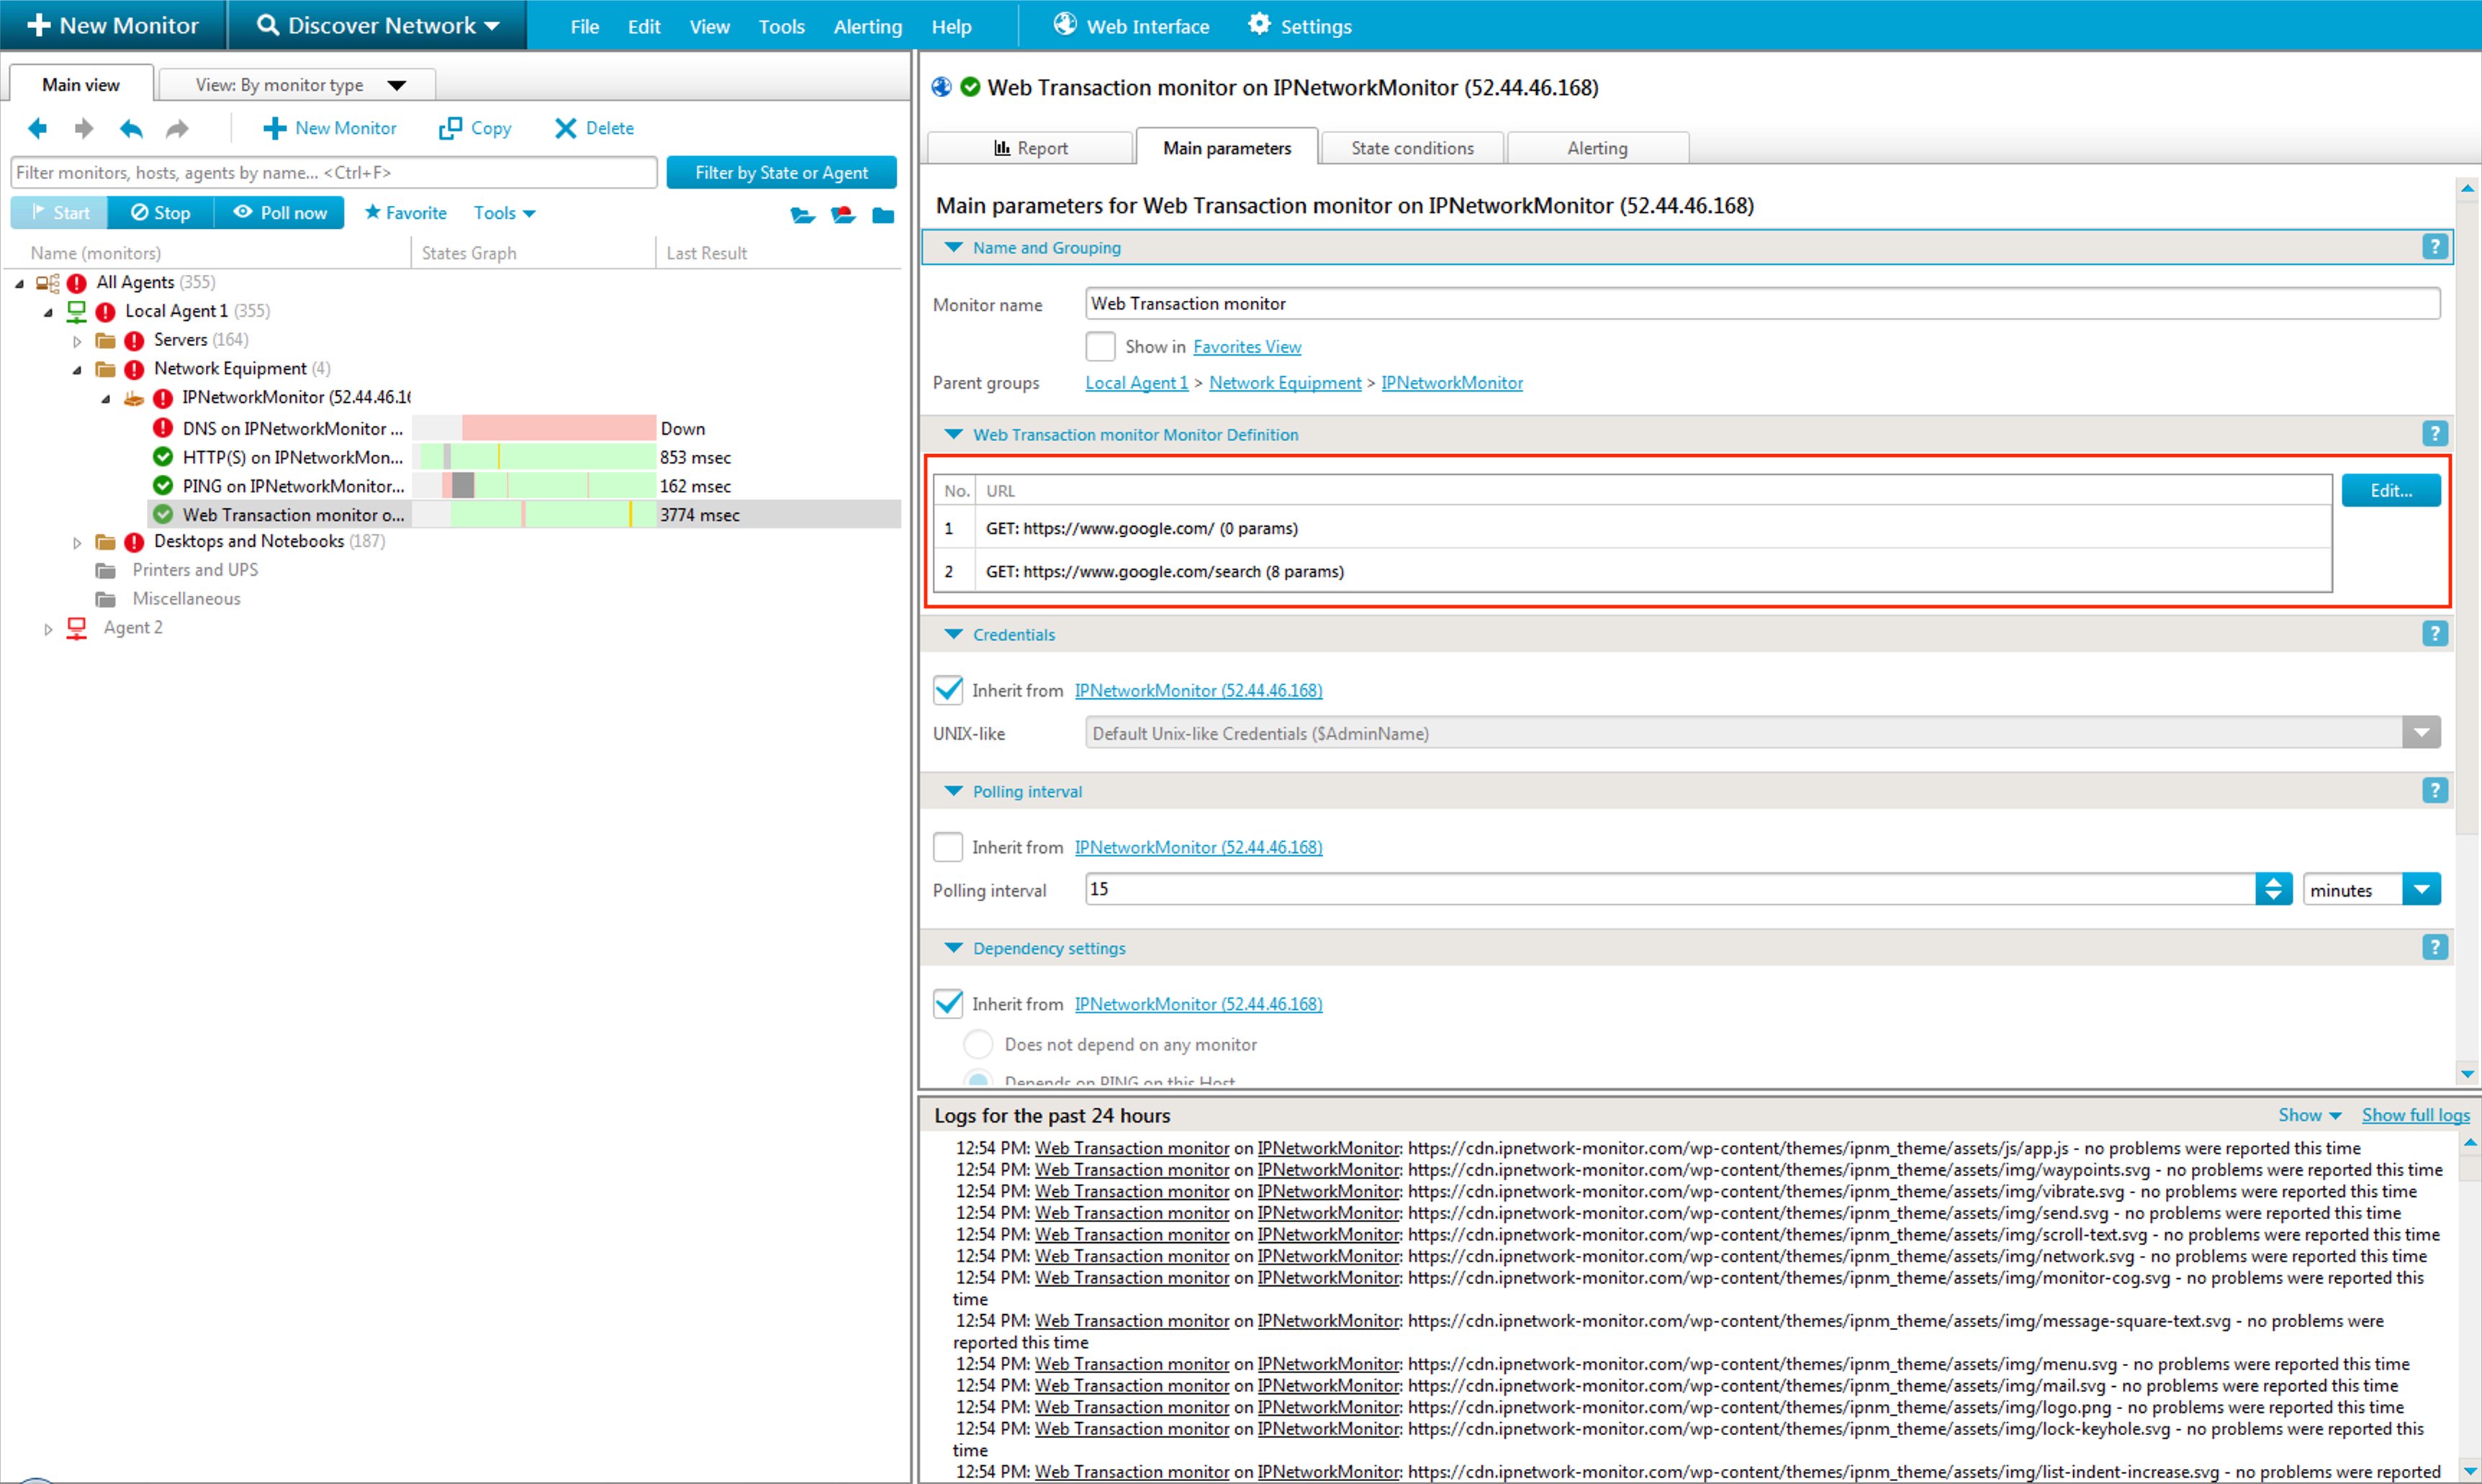Click the collapse-all closed folder icon

883,215
